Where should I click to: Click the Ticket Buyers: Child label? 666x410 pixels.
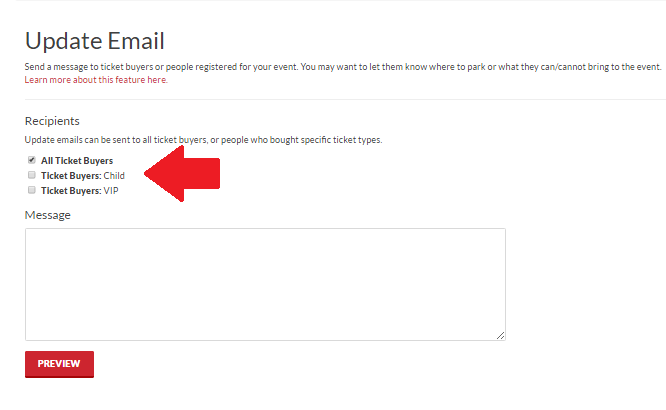[x=83, y=175]
